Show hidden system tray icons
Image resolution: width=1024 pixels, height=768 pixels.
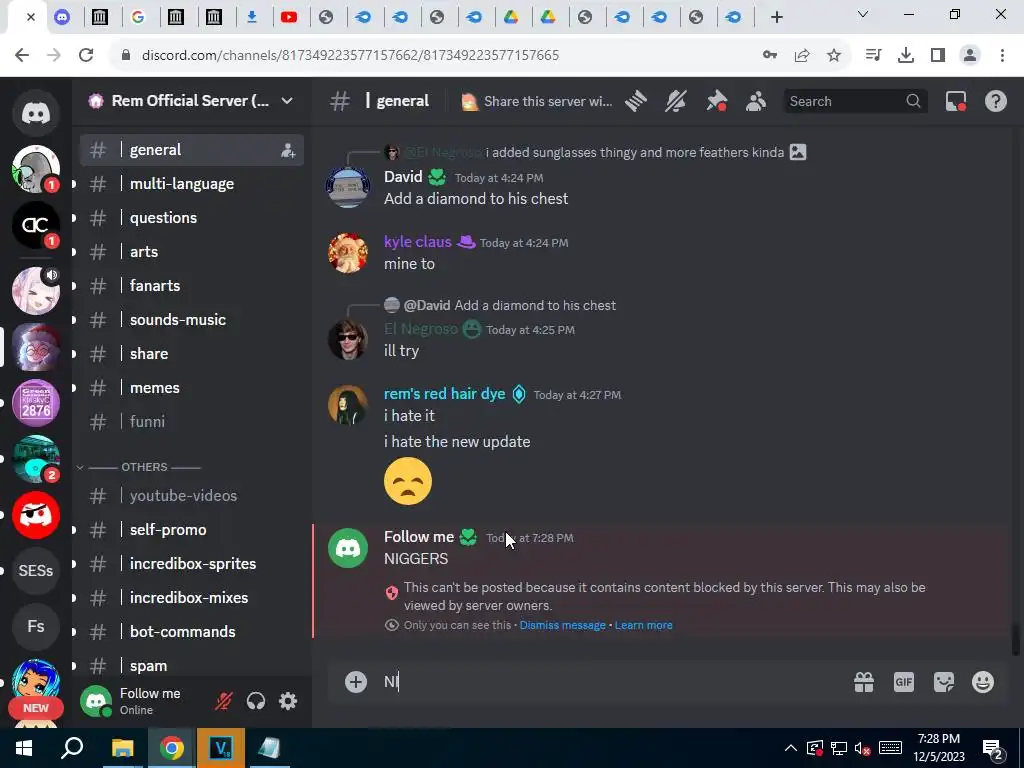coord(790,748)
